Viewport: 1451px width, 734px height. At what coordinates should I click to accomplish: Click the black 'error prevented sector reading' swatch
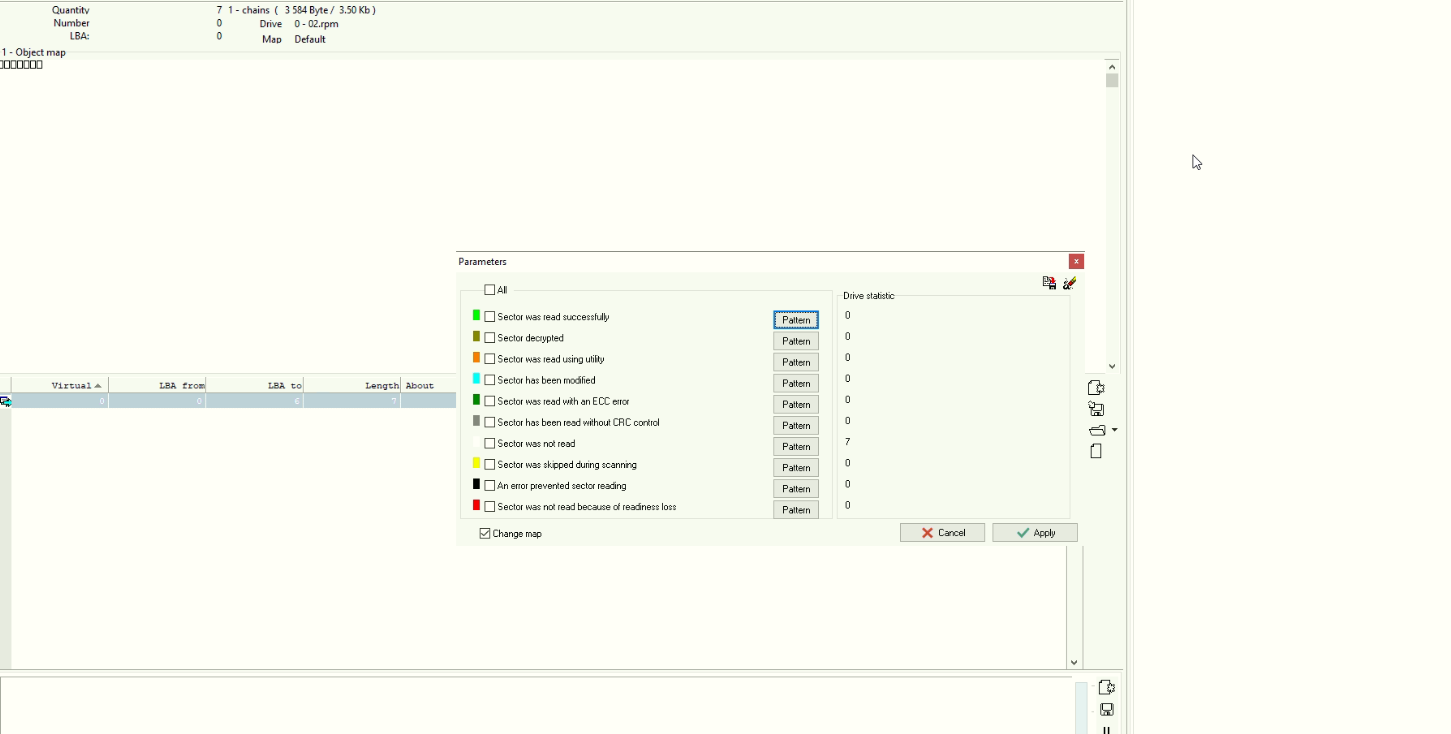476,484
